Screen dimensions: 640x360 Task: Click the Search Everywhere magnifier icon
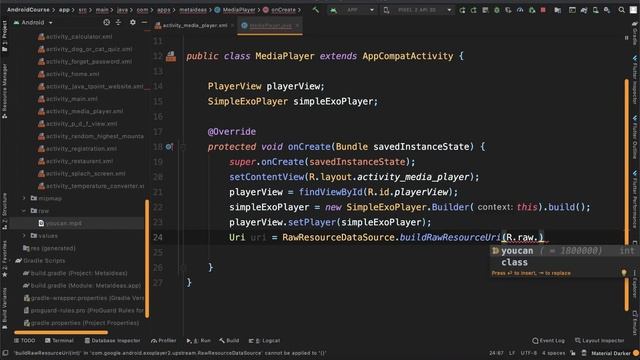pyautogui.click(x=621, y=10)
